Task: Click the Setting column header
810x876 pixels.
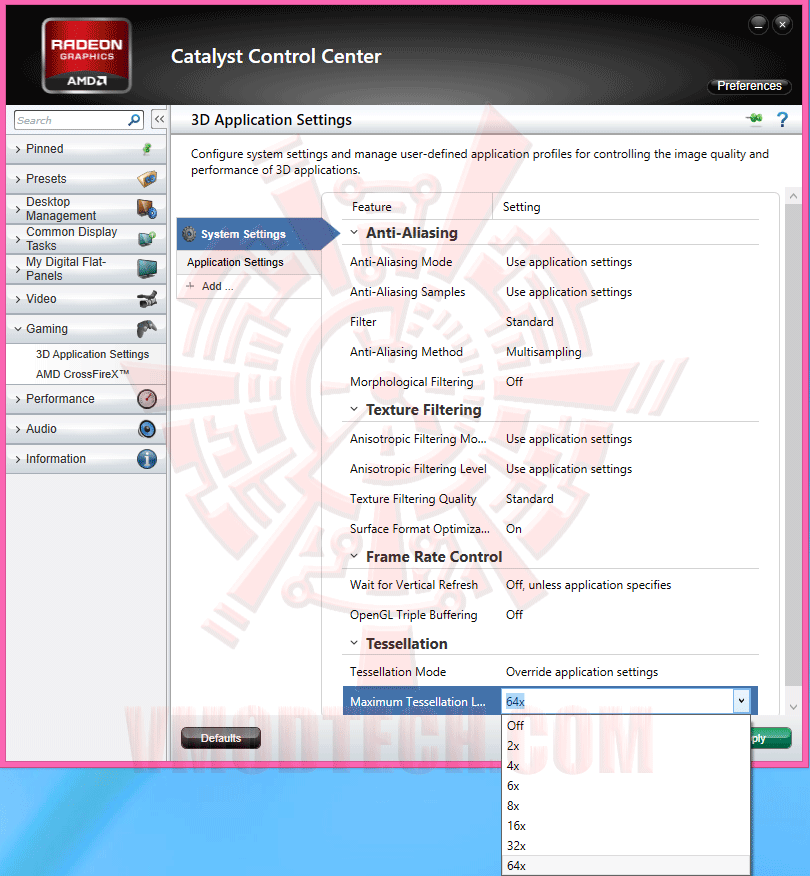Action: coord(521,207)
